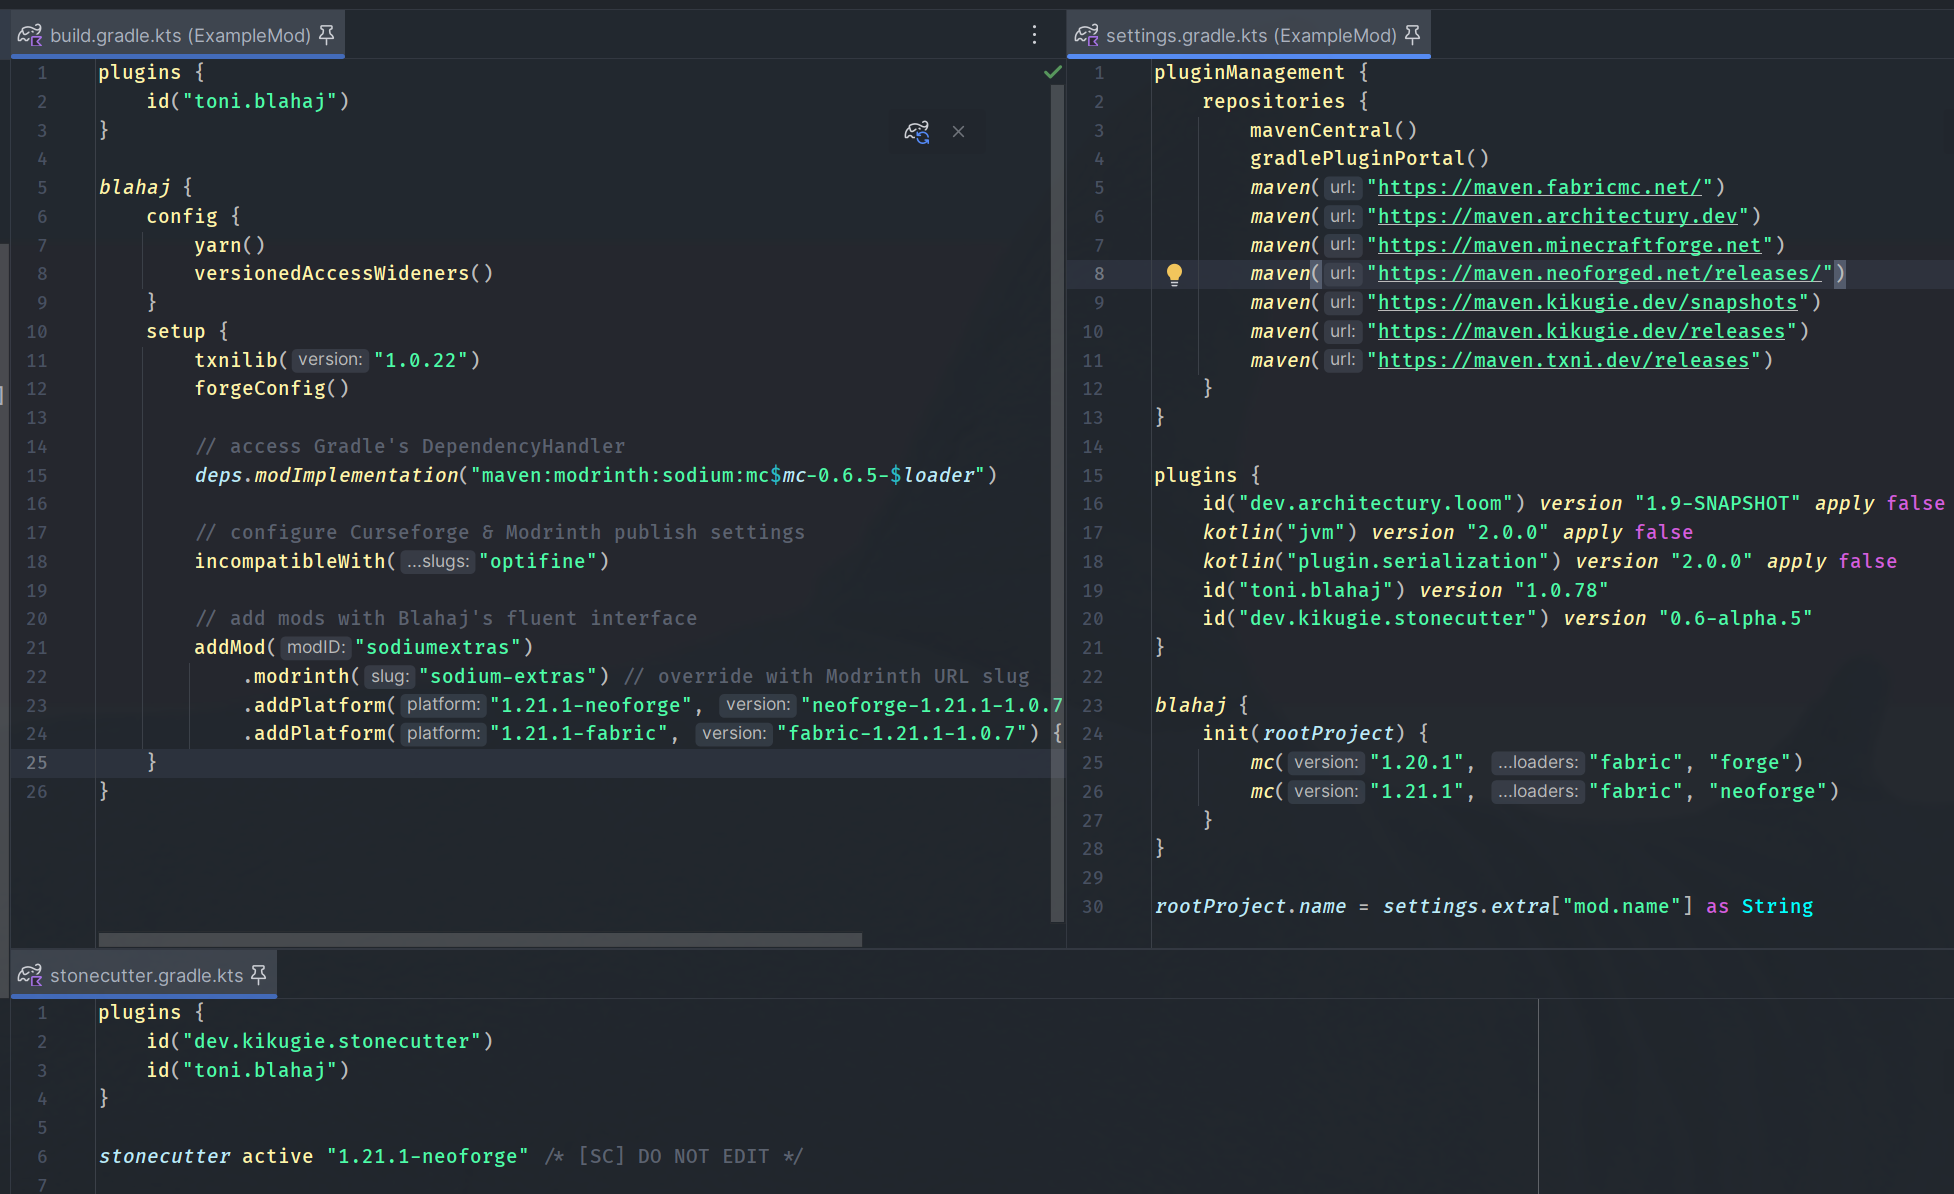Switch to the settings.gradle.kts (ExampleMod) tab
This screenshot has height=1194, width=1954.
1249,35
